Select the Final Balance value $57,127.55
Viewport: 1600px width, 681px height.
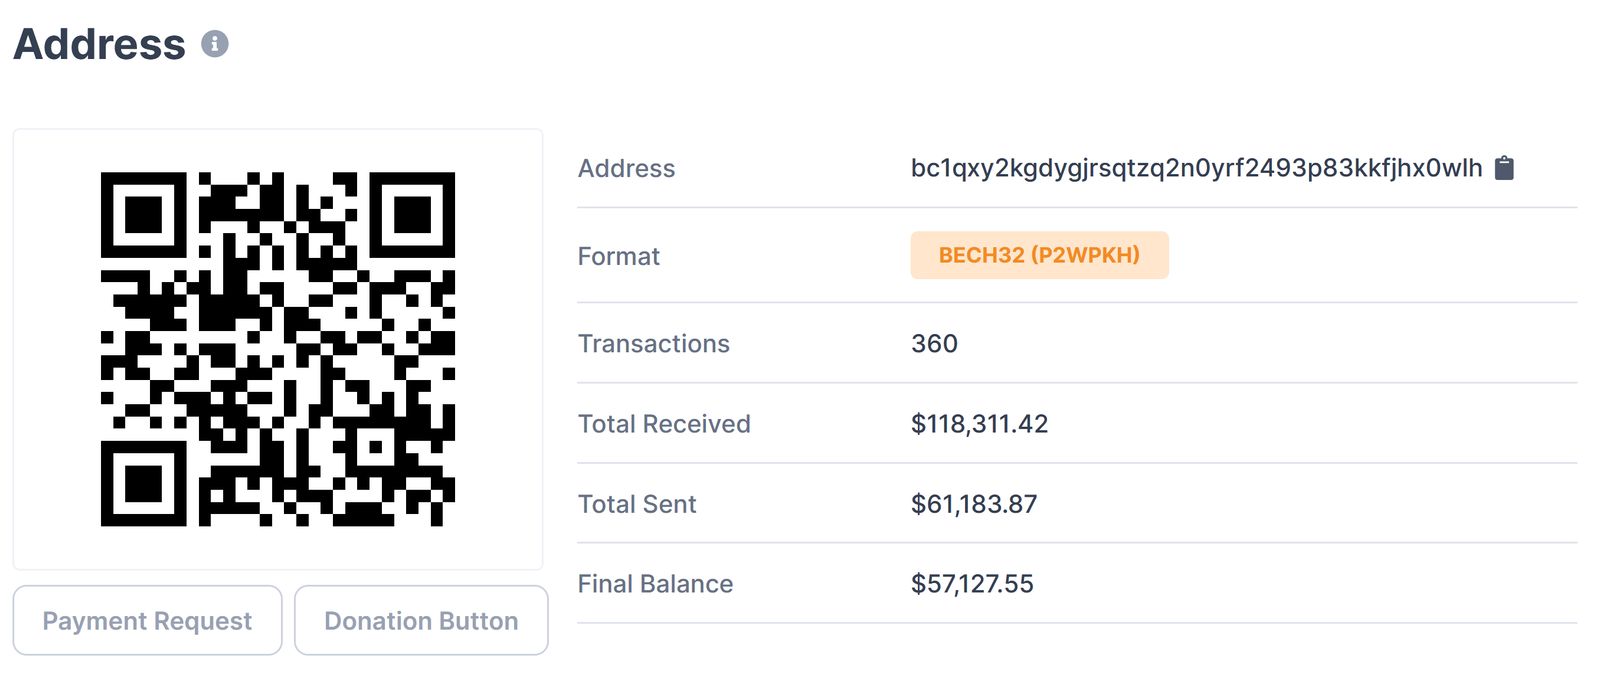point(972,584)
